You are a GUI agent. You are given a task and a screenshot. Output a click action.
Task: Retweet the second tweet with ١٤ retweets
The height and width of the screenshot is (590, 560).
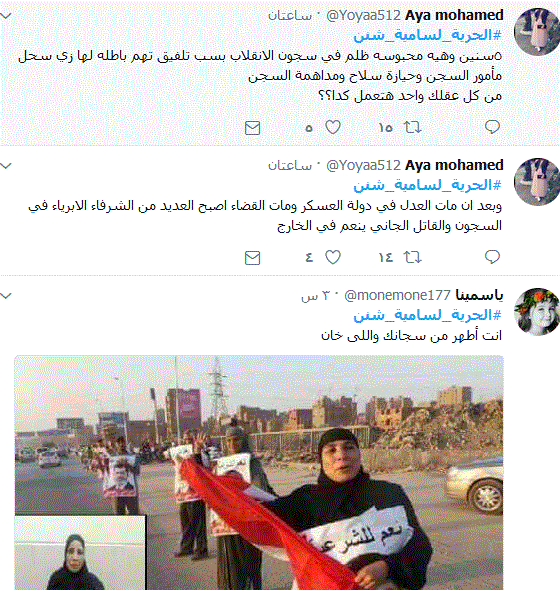tap(412, 257)
